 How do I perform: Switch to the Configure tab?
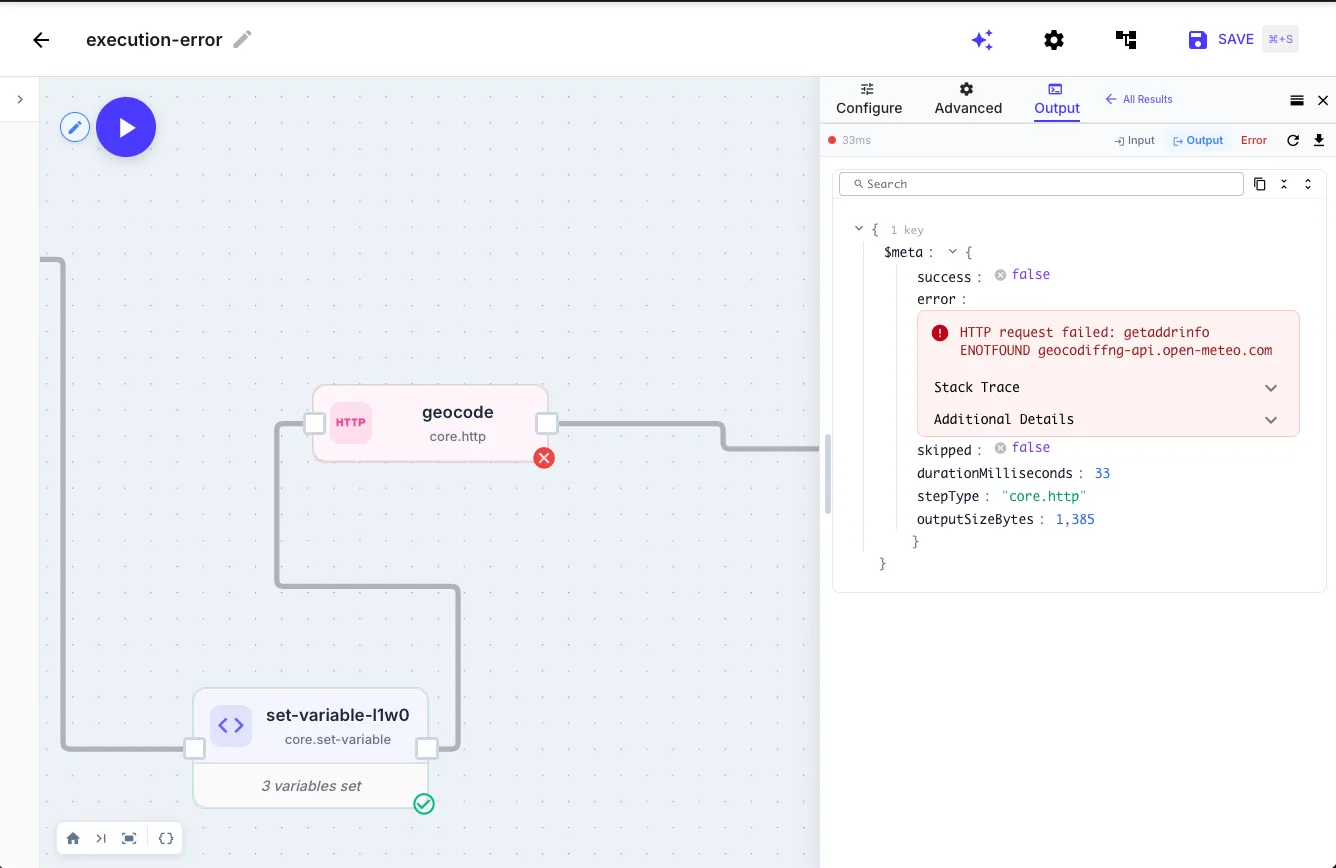(869, 99)
